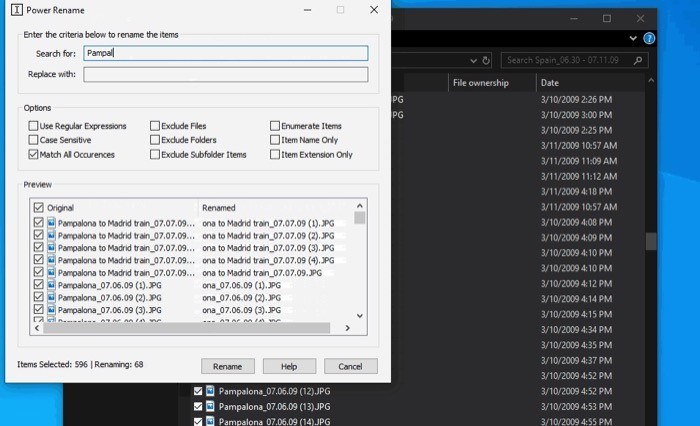Click file icon of Pampalona_07.06.09 (3).JPG in preview
Screen dimensions: 700x426
(51, 310)
